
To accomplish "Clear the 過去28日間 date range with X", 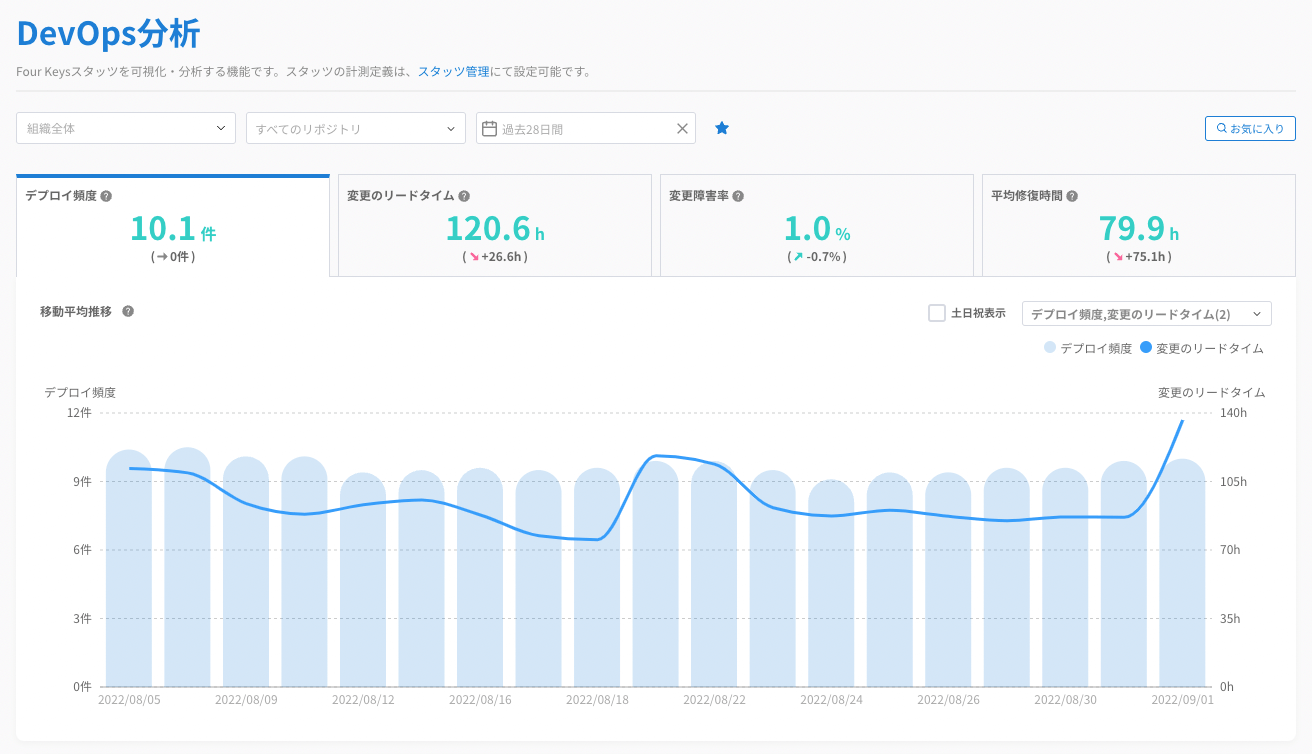I will (x=682, y=128).
